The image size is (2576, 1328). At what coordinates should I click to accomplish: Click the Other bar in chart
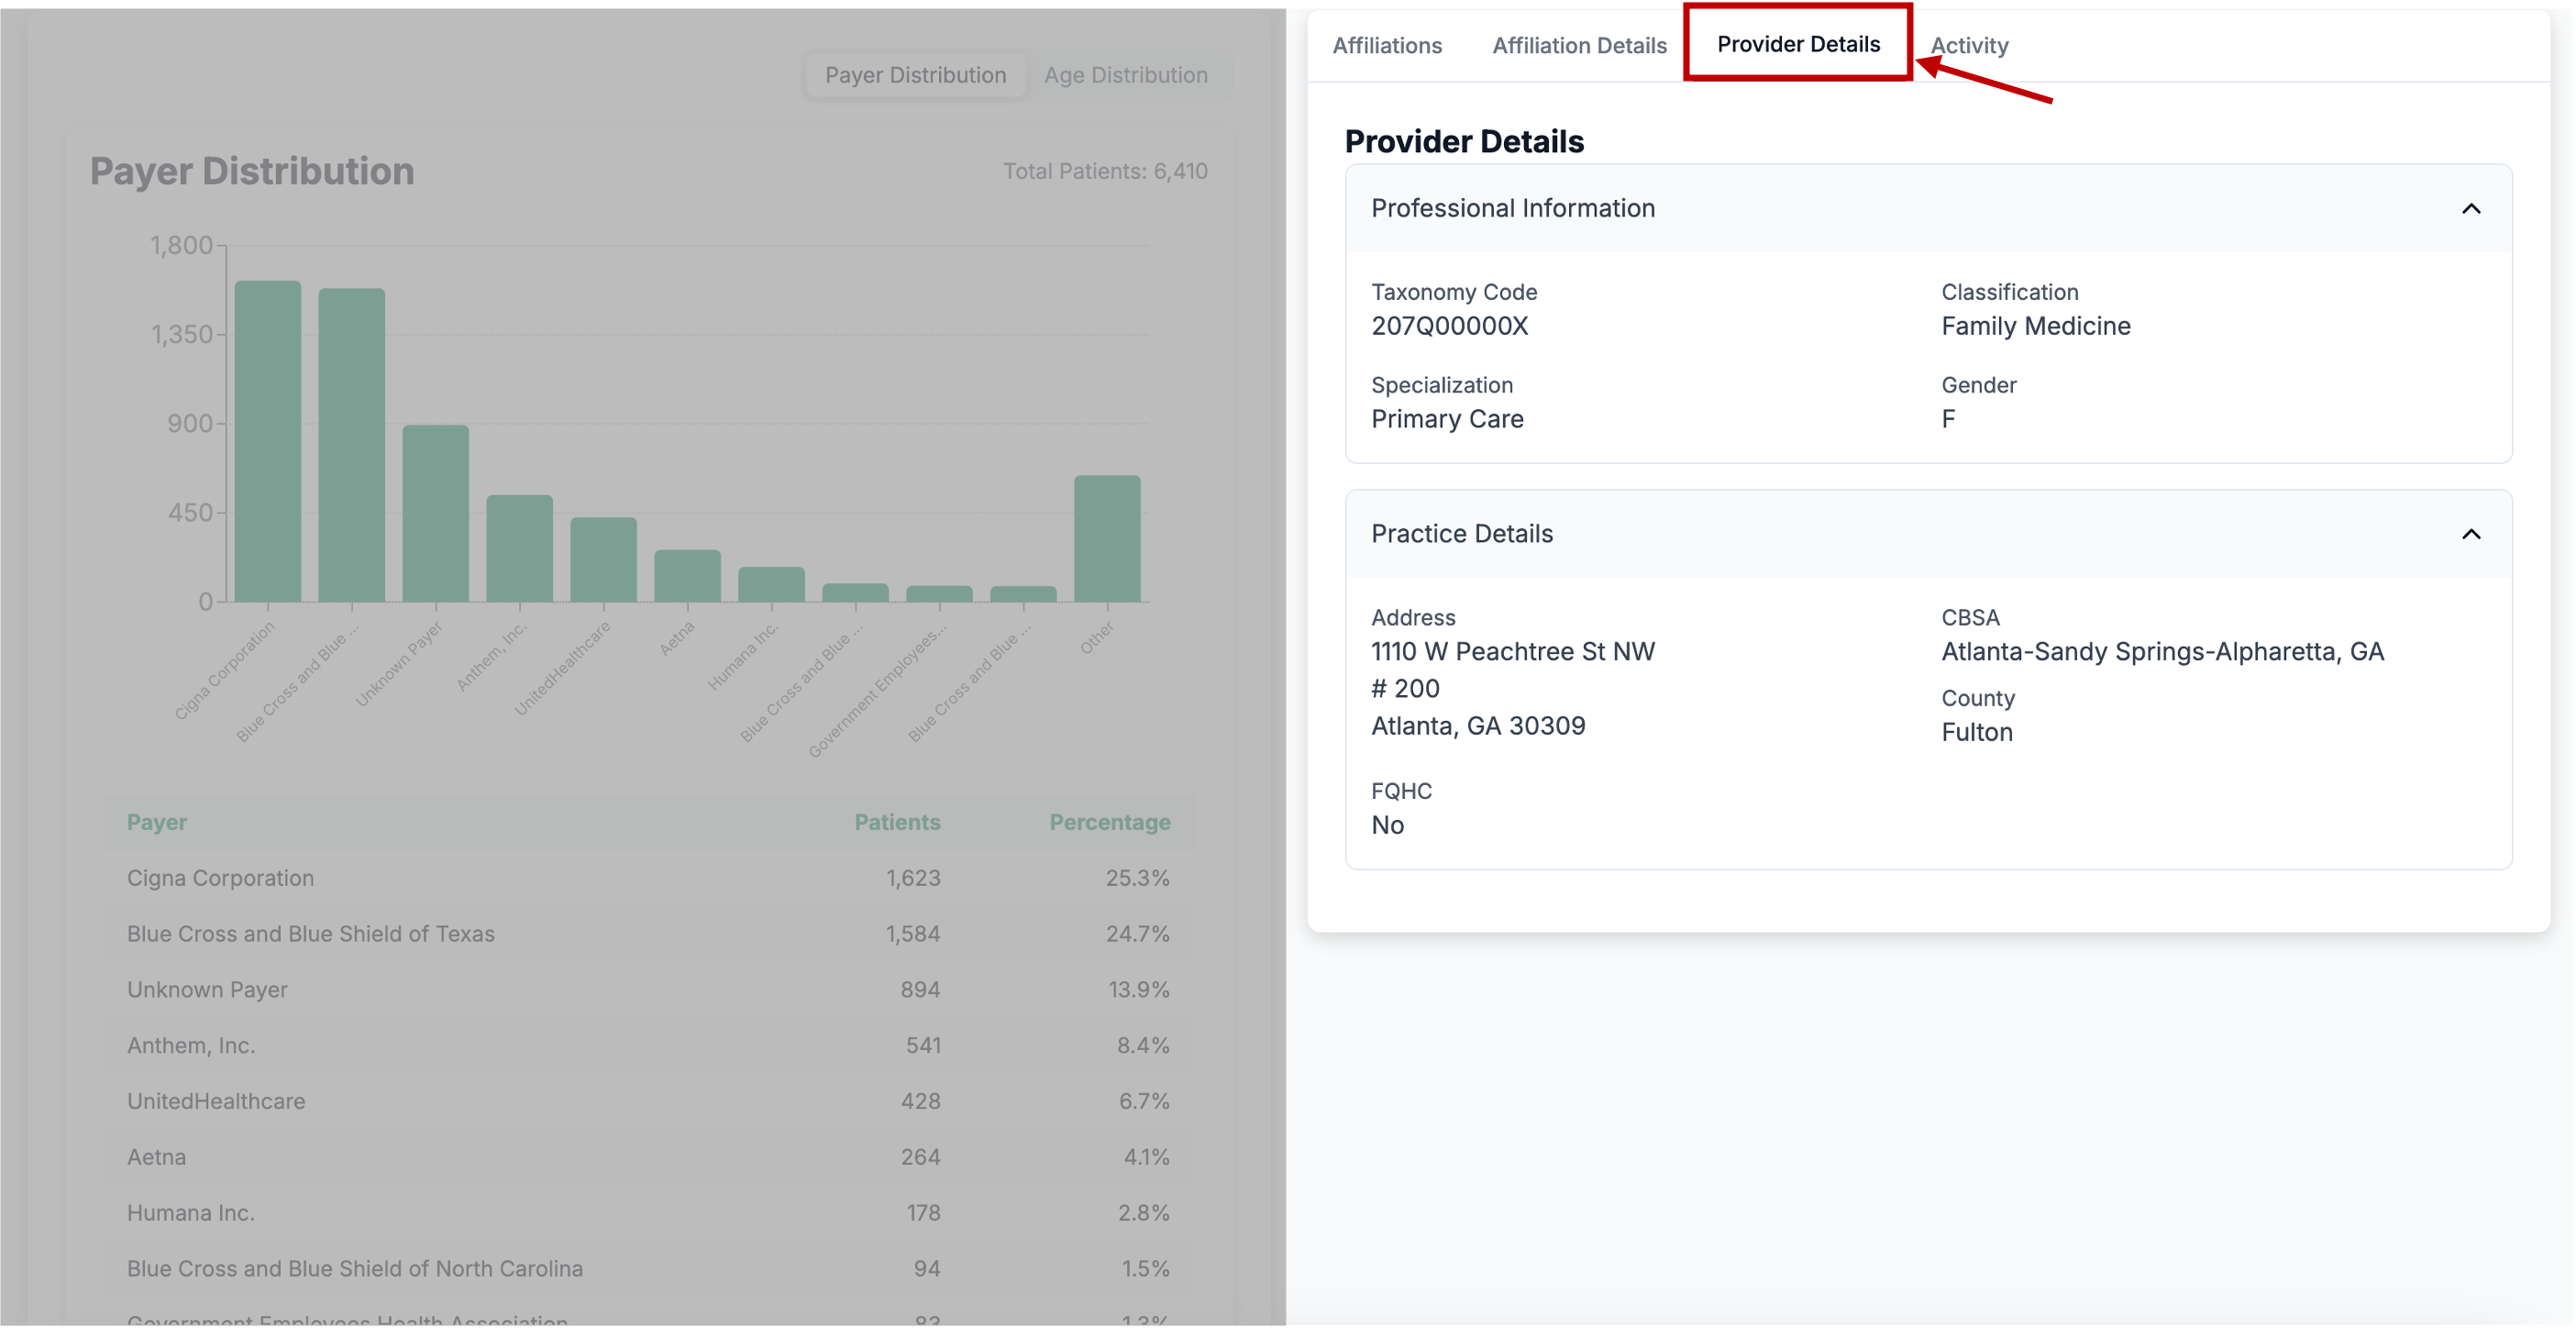1107,538
